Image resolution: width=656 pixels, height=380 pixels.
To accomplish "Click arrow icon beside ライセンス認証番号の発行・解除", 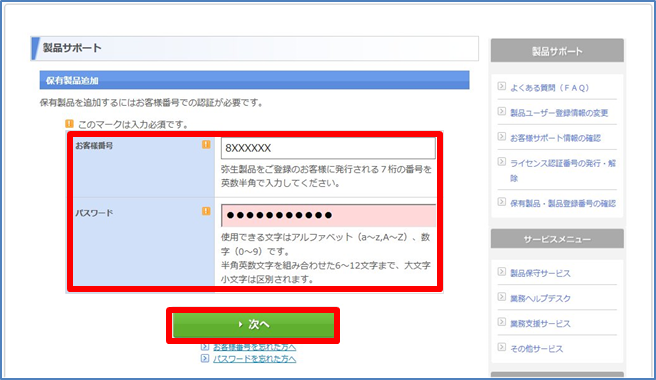I will [502, 162].
